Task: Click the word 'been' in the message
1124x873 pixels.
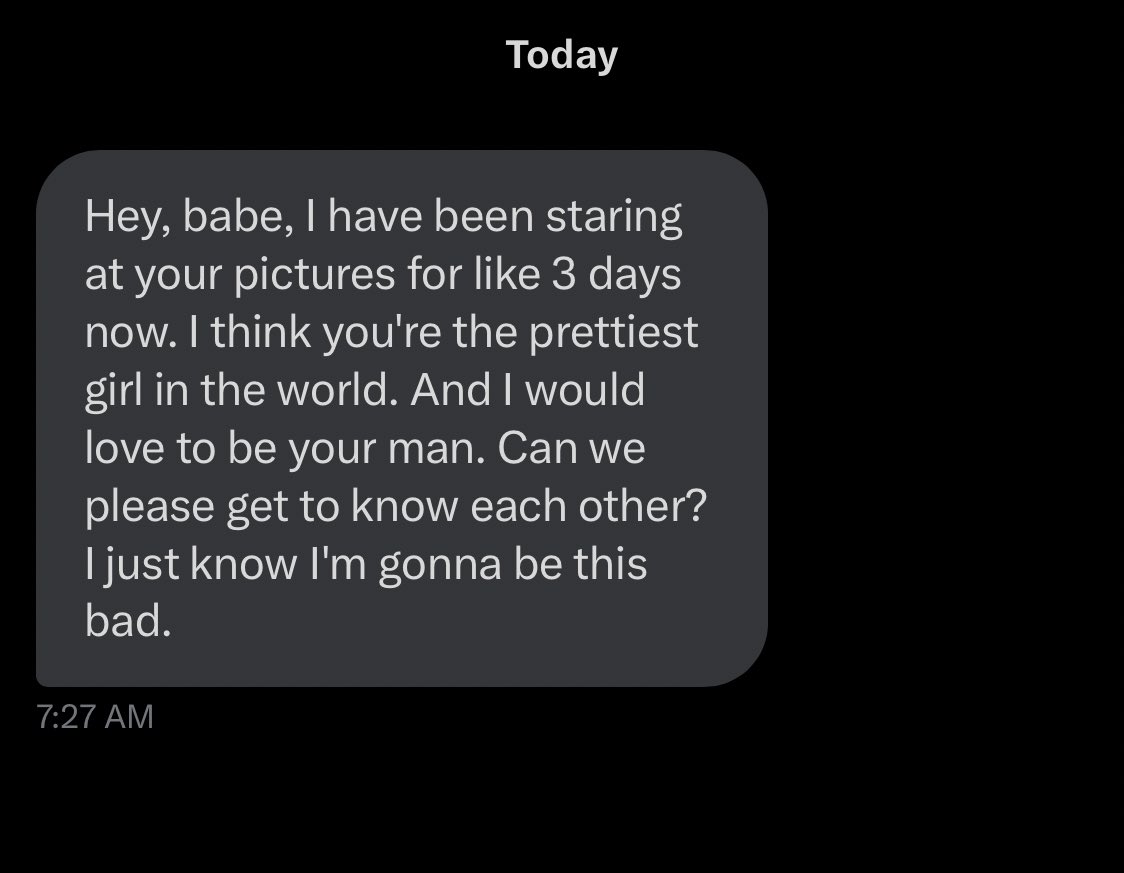Action: pos(484,216)
